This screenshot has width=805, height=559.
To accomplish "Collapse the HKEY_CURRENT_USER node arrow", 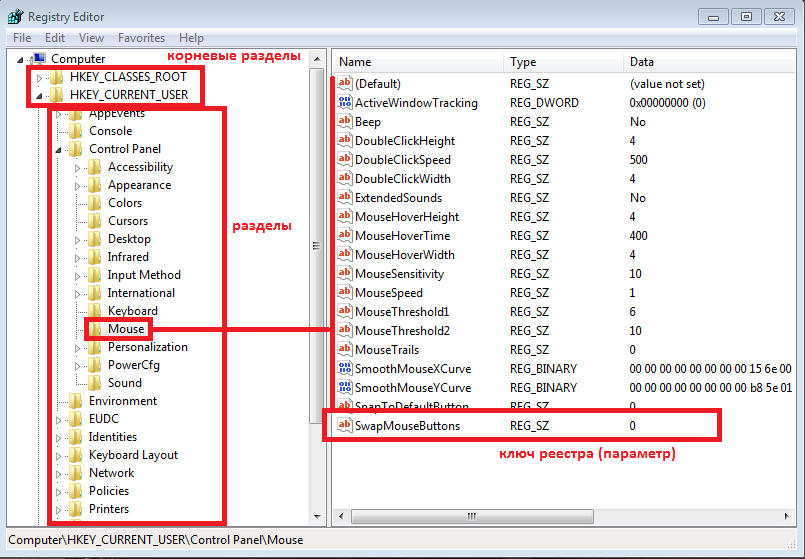I will tap(40, 96).
